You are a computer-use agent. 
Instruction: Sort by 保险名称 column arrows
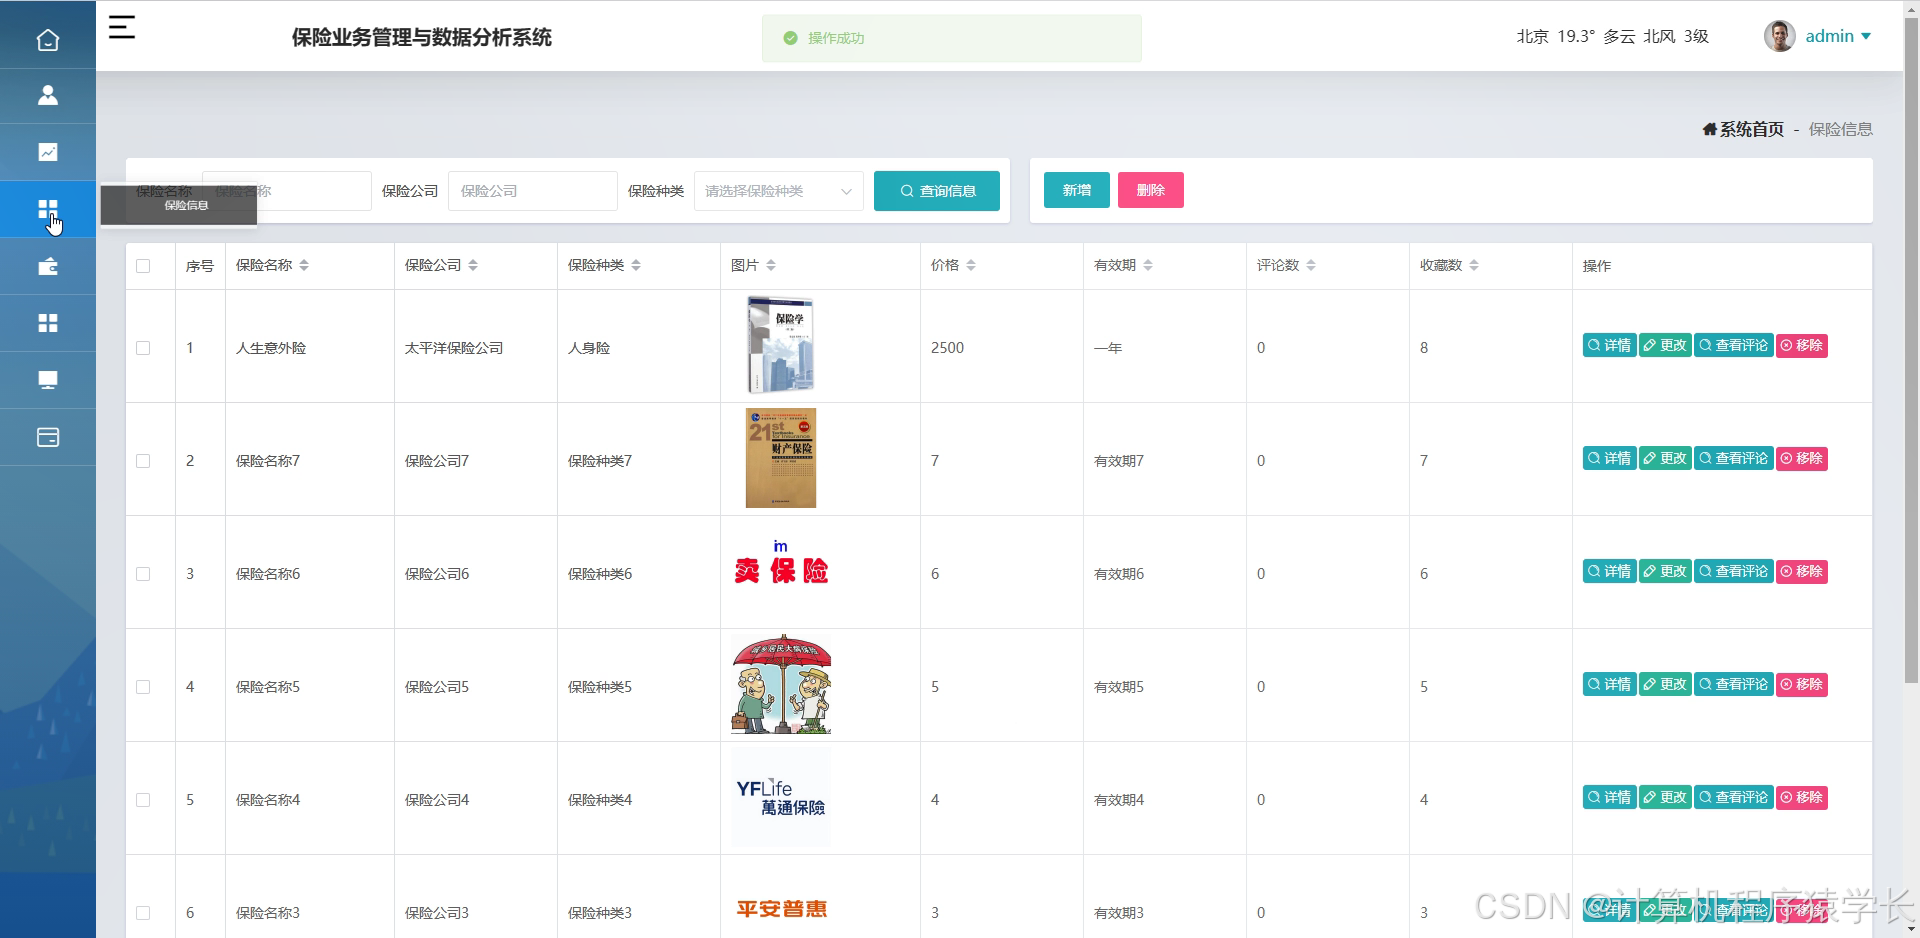coord(304,265)
